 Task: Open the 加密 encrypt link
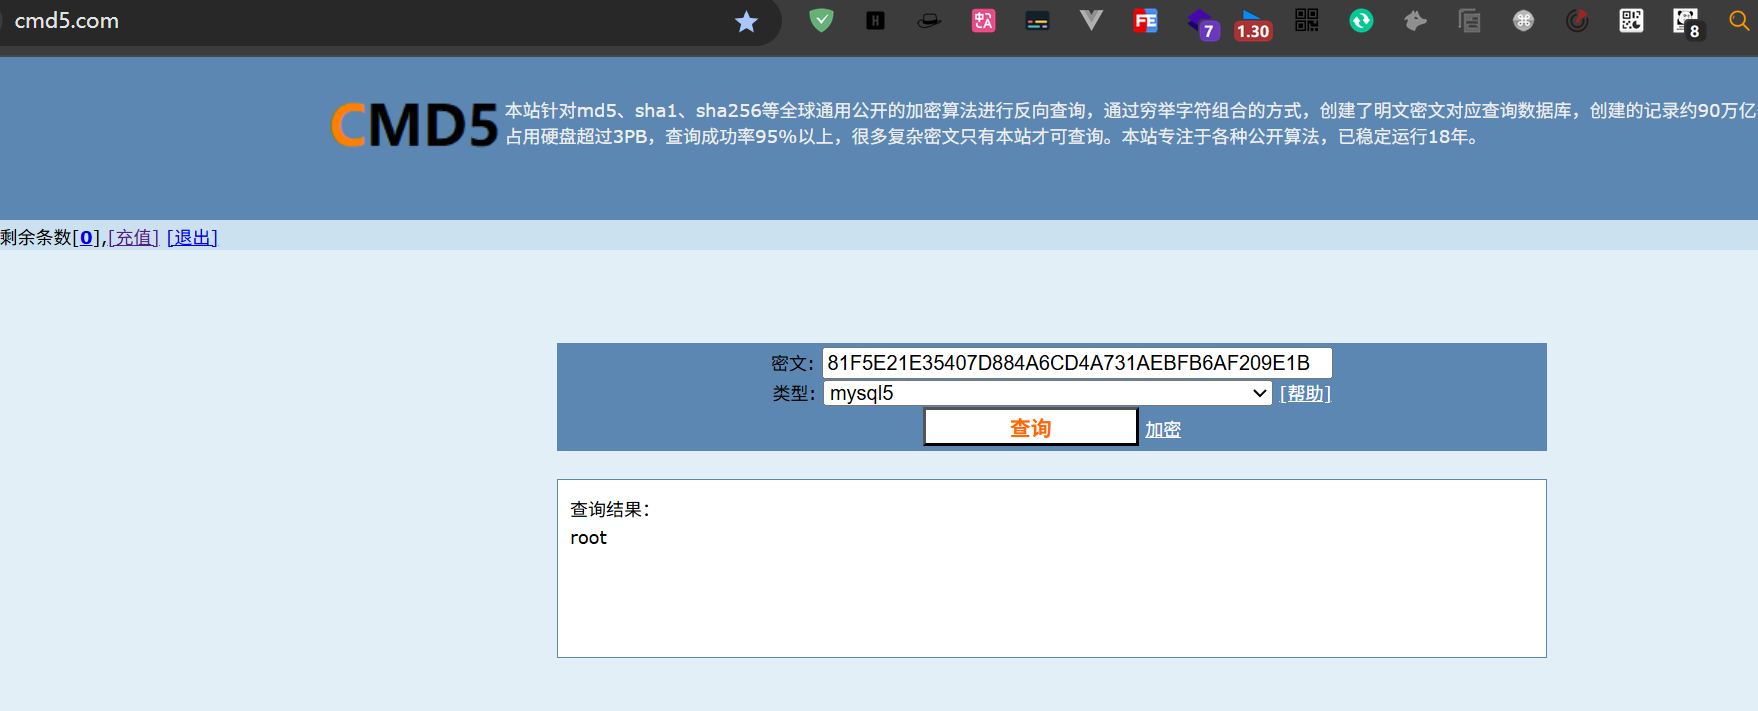pos(1162,429)
